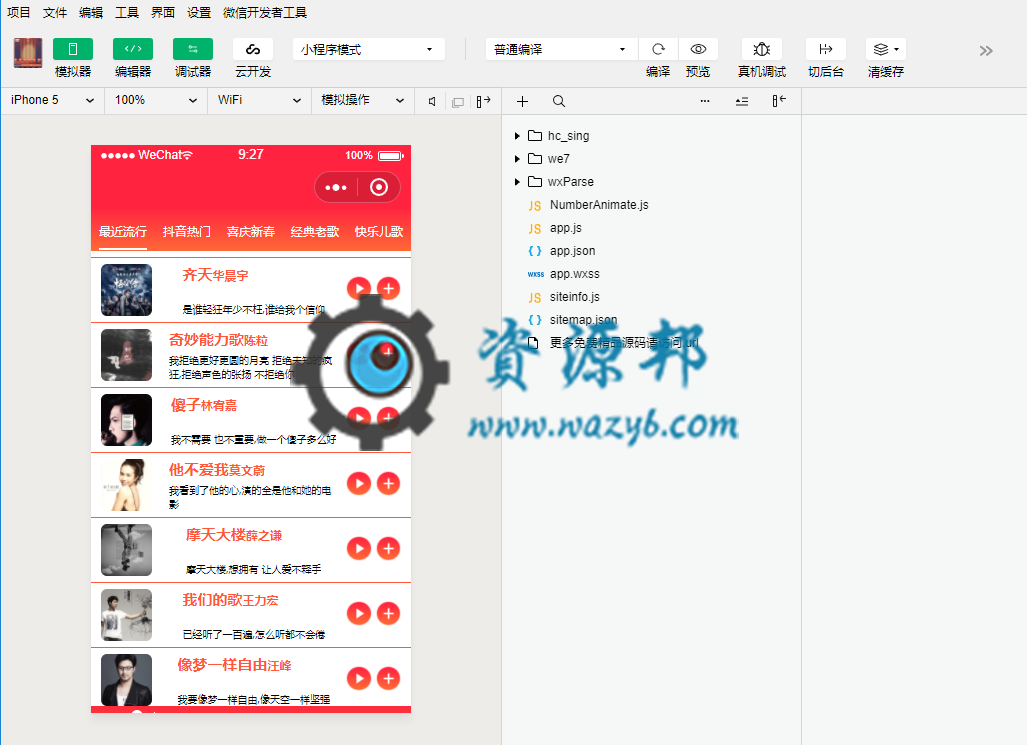Open the 普通编译 compile mode dropdown
1027x745 pixels.
pos(561,49)
